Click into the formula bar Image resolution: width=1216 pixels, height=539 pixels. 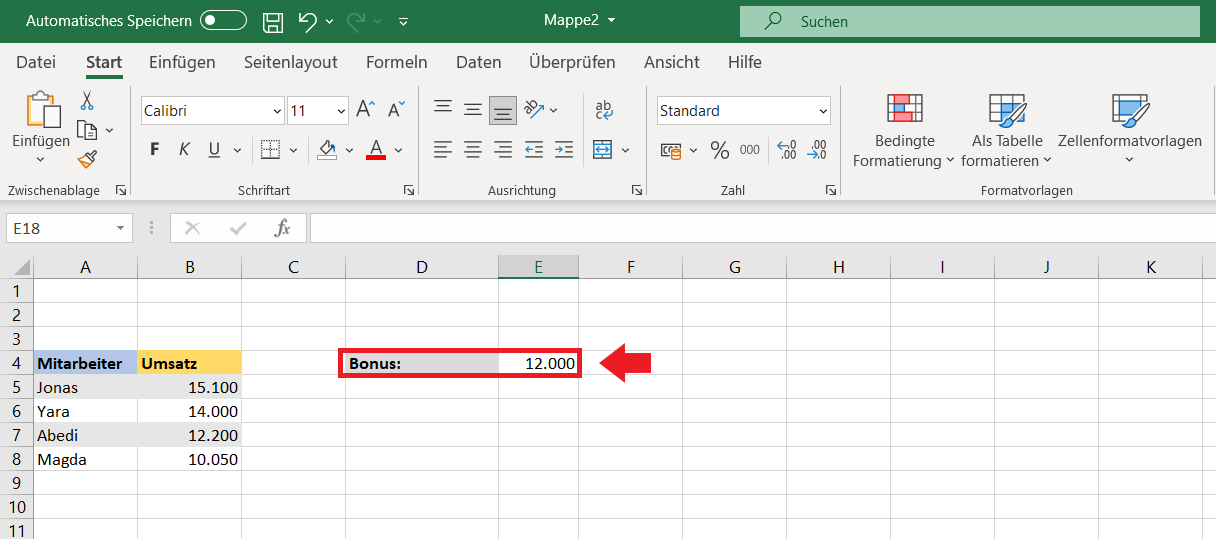[x=763, y=228]
